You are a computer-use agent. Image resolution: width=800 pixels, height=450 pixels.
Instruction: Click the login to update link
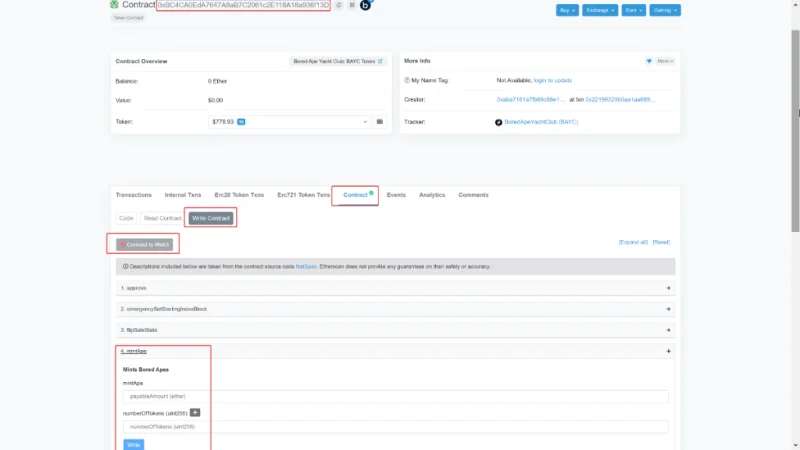pos(553,81)
